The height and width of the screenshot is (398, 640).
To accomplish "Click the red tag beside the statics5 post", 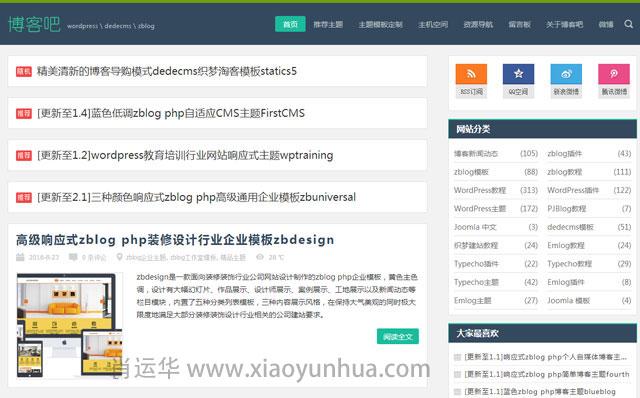I will coord(24,72).
